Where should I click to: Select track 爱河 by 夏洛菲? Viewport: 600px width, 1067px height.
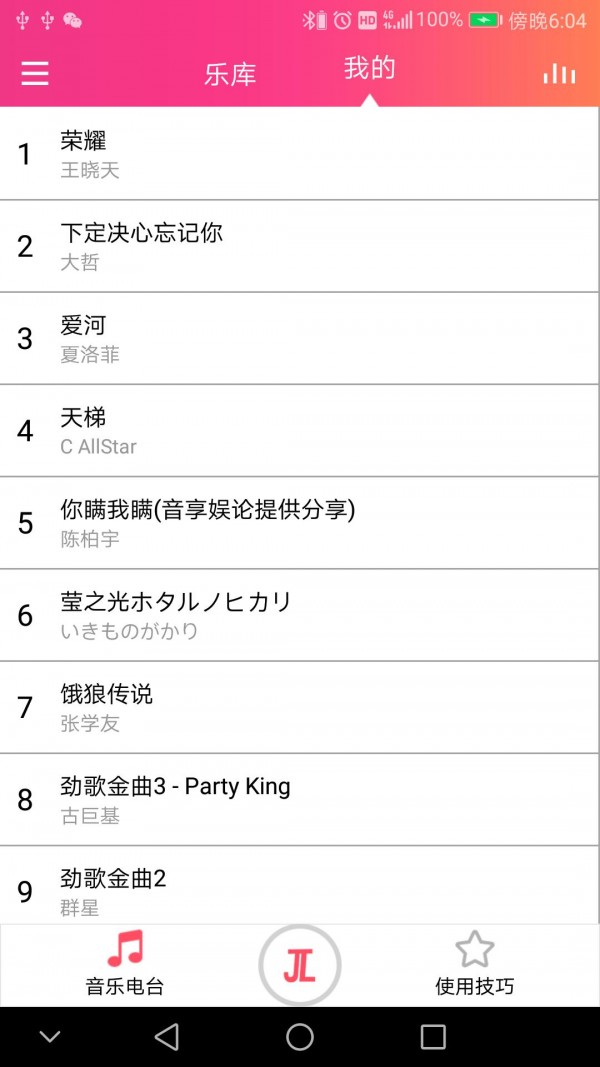[x=300, y=338]
